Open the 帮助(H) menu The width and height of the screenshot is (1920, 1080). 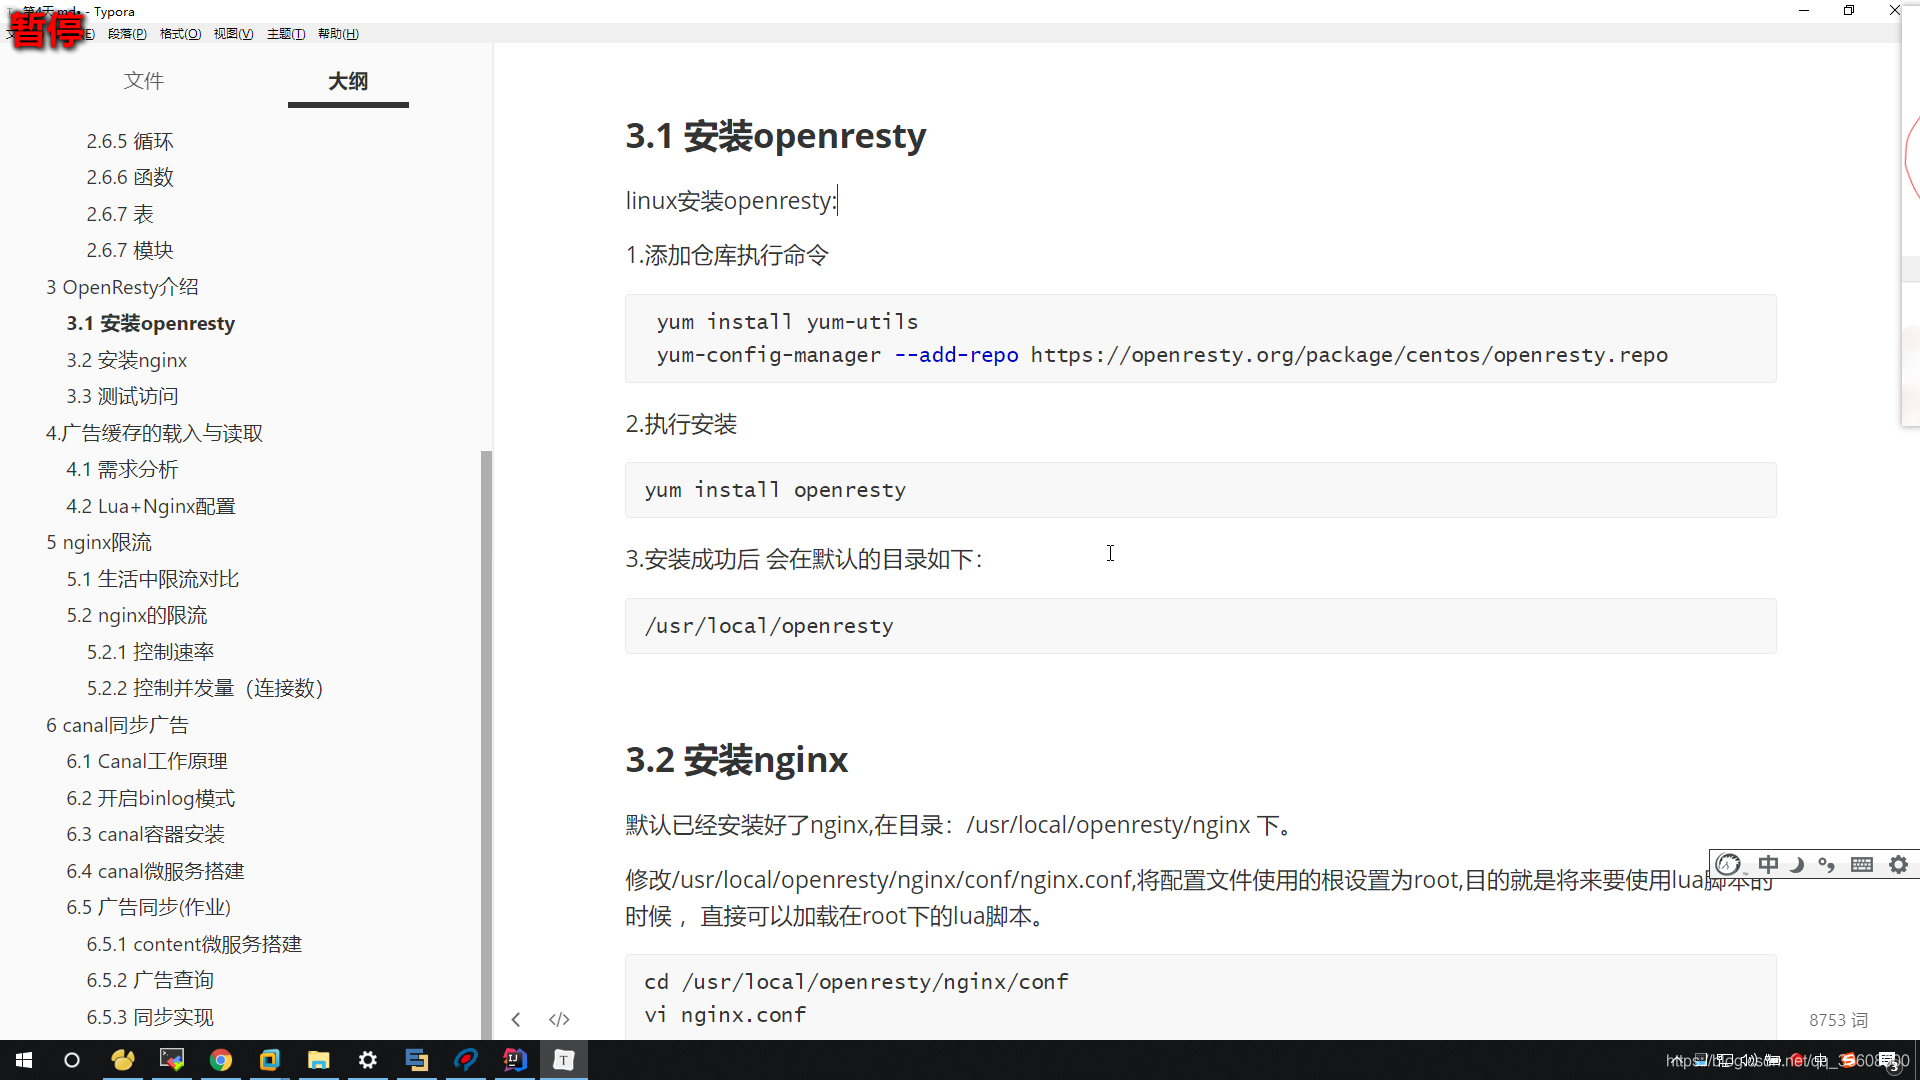tap(338, 33)
